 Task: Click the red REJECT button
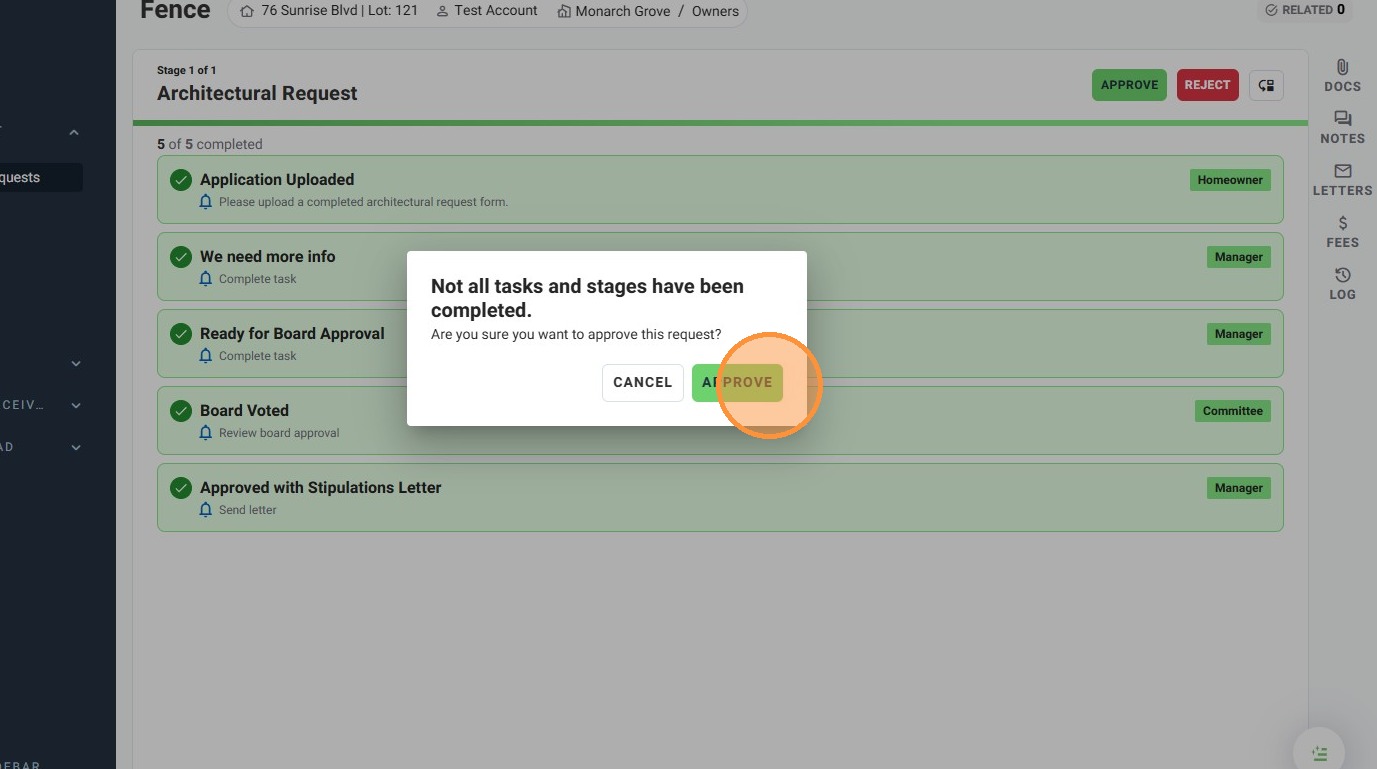(1207, 85)
